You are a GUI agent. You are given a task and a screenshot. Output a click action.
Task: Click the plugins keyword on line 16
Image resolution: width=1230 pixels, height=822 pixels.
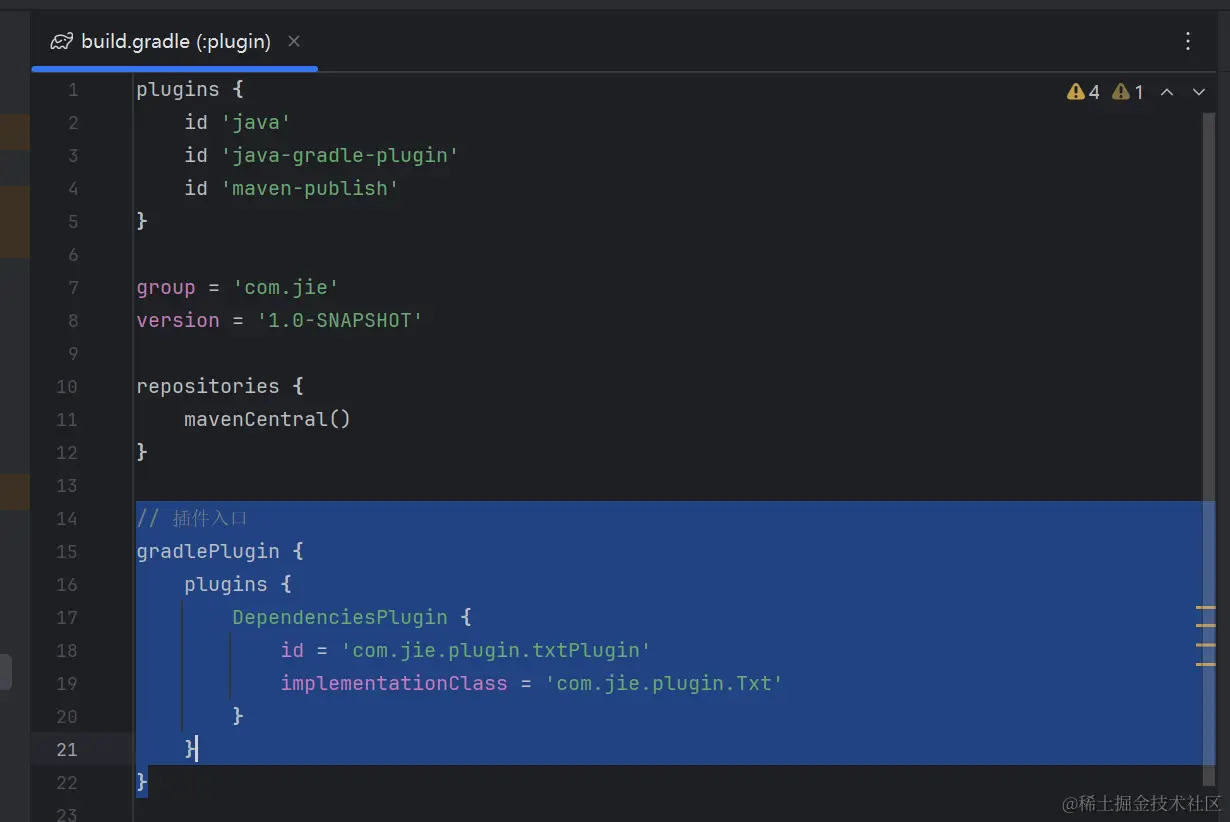(x=226, y=584)
